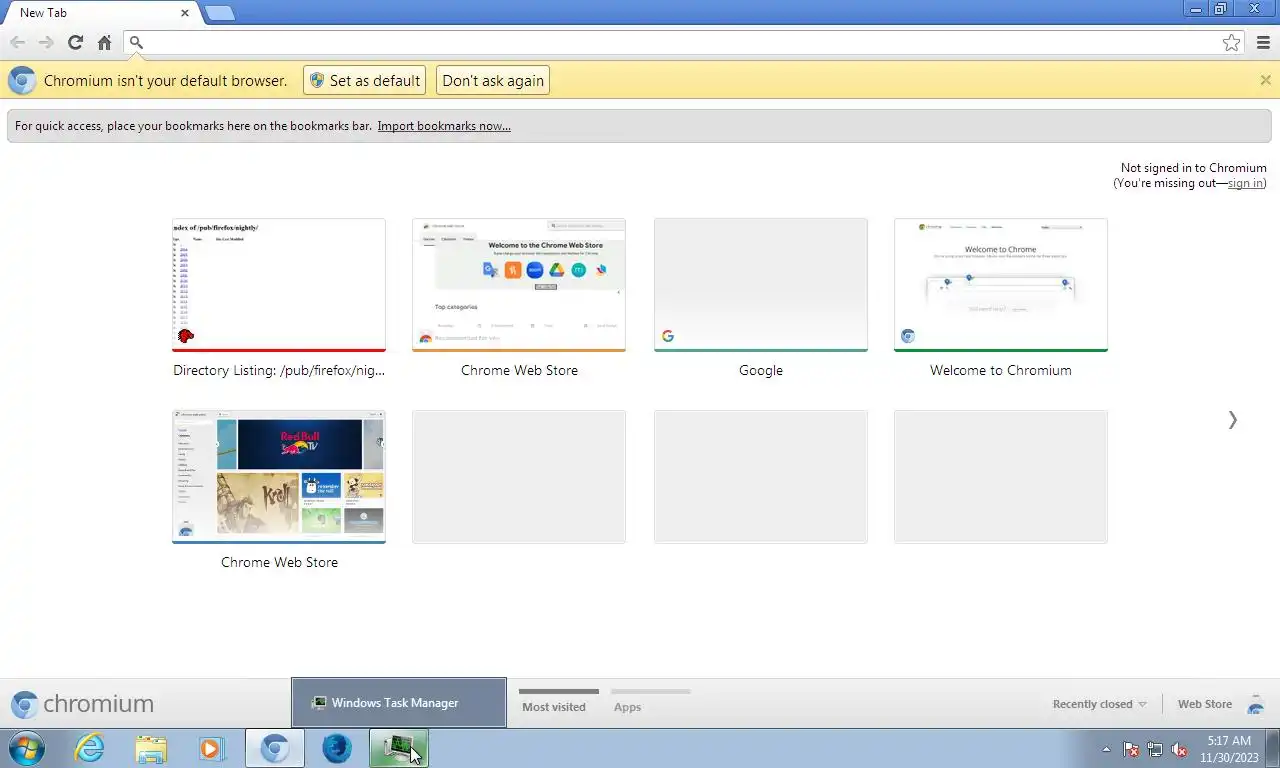Show the next page of thumbnails

pyautogui.click(x=1233, y=420)
